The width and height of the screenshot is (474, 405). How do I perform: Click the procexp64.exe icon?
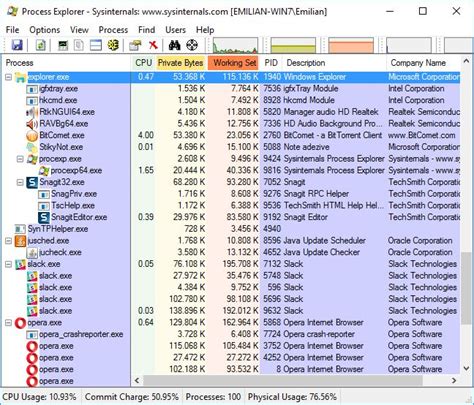pyautogui.click(x=44, y=171)
